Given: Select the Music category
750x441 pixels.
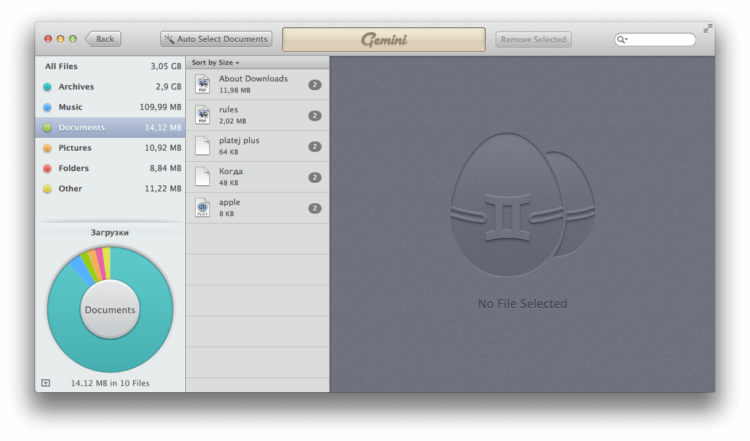Looking at the screenshot, I should tap(110, 107).
